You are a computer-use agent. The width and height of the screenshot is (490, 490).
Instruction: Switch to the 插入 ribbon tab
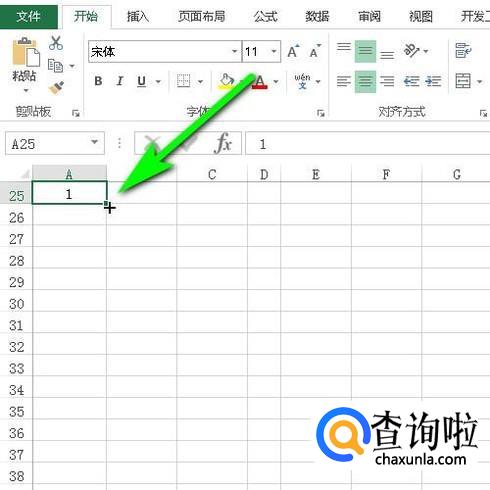click(138, 16)
